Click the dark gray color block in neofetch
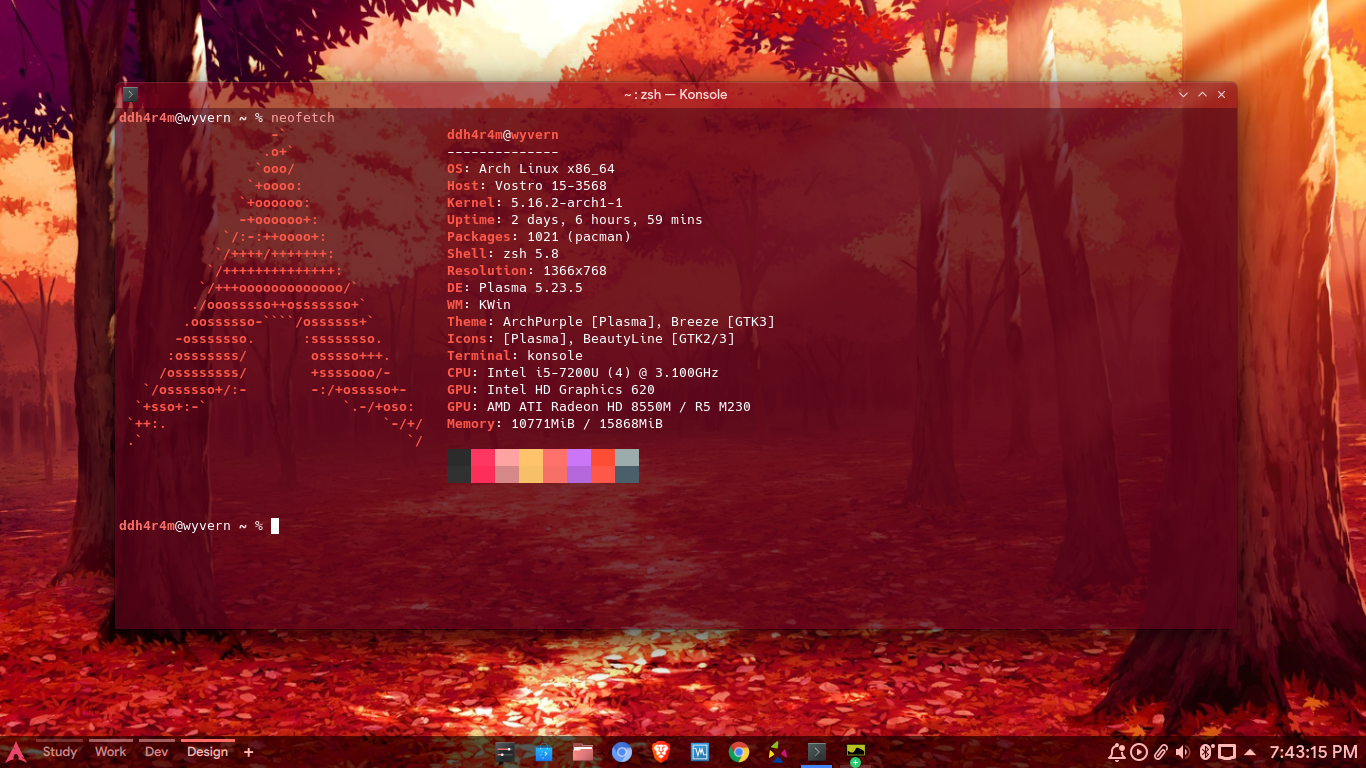 coord(459,466)
